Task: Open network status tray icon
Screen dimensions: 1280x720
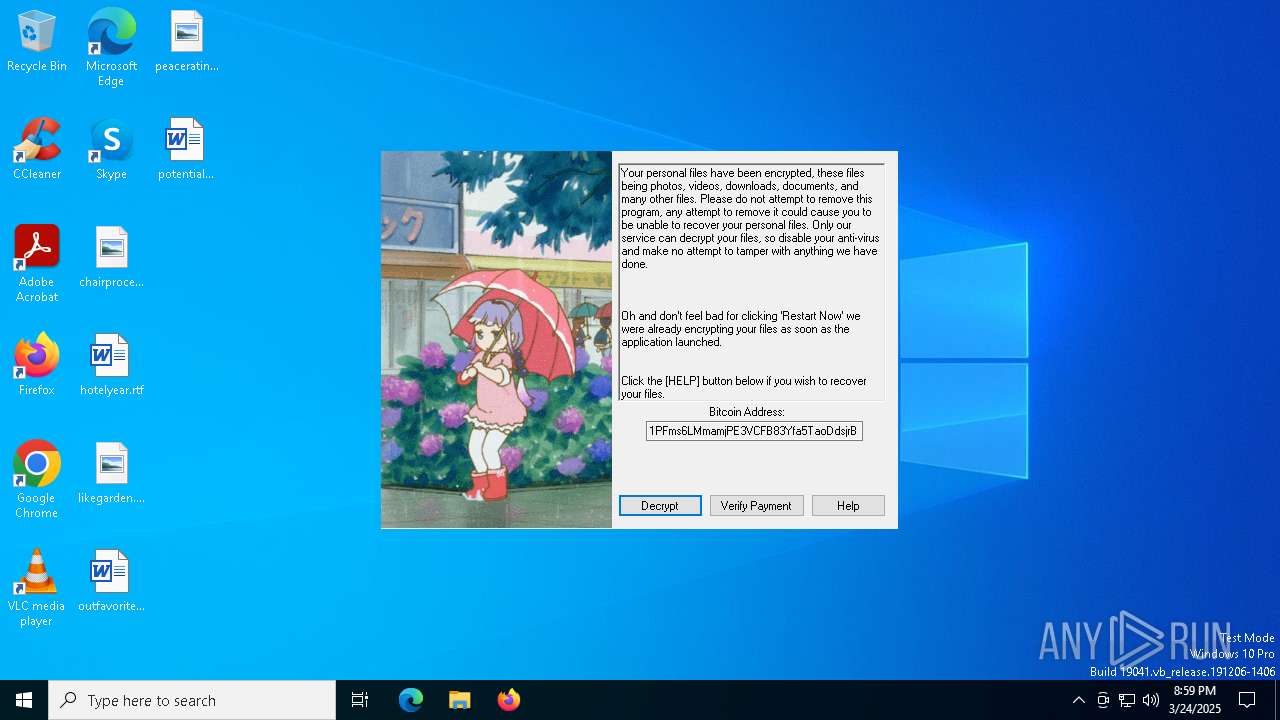Action: [1127, 700]
